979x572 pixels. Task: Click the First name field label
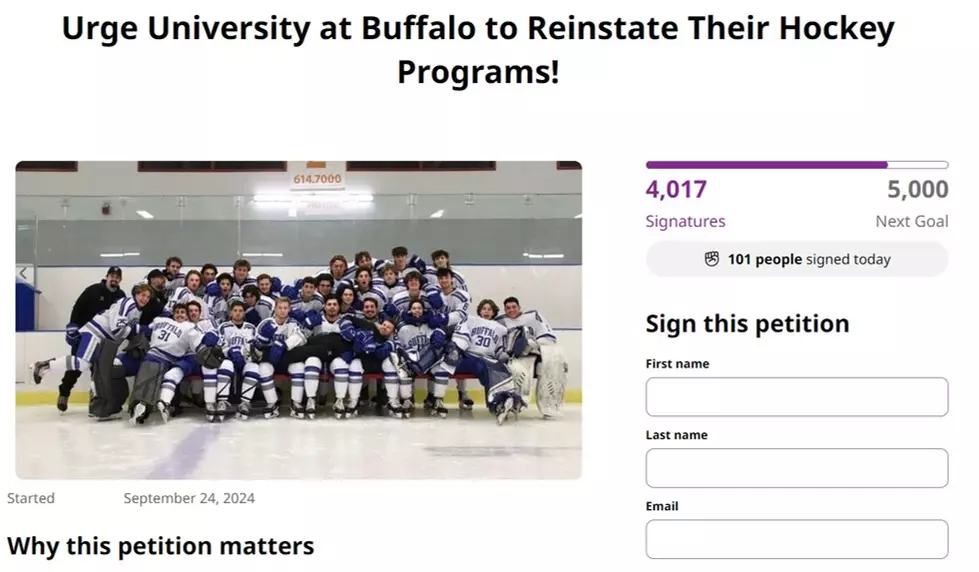click(x=677, y=363)
